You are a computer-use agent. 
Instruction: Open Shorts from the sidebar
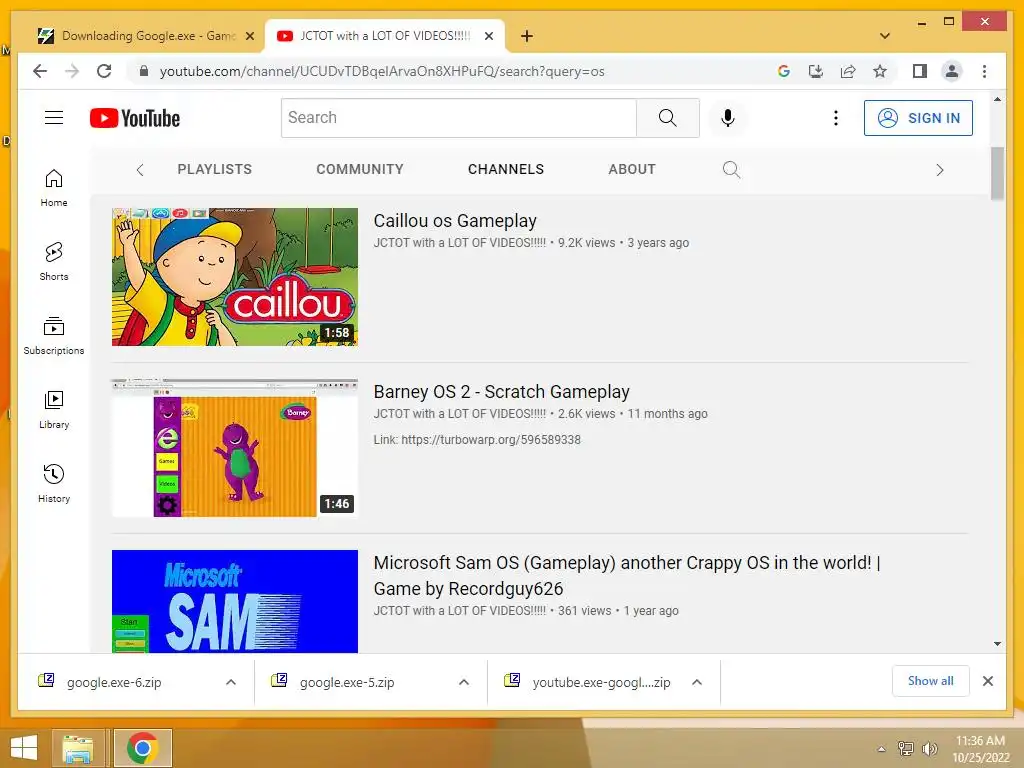click(54, 261)
